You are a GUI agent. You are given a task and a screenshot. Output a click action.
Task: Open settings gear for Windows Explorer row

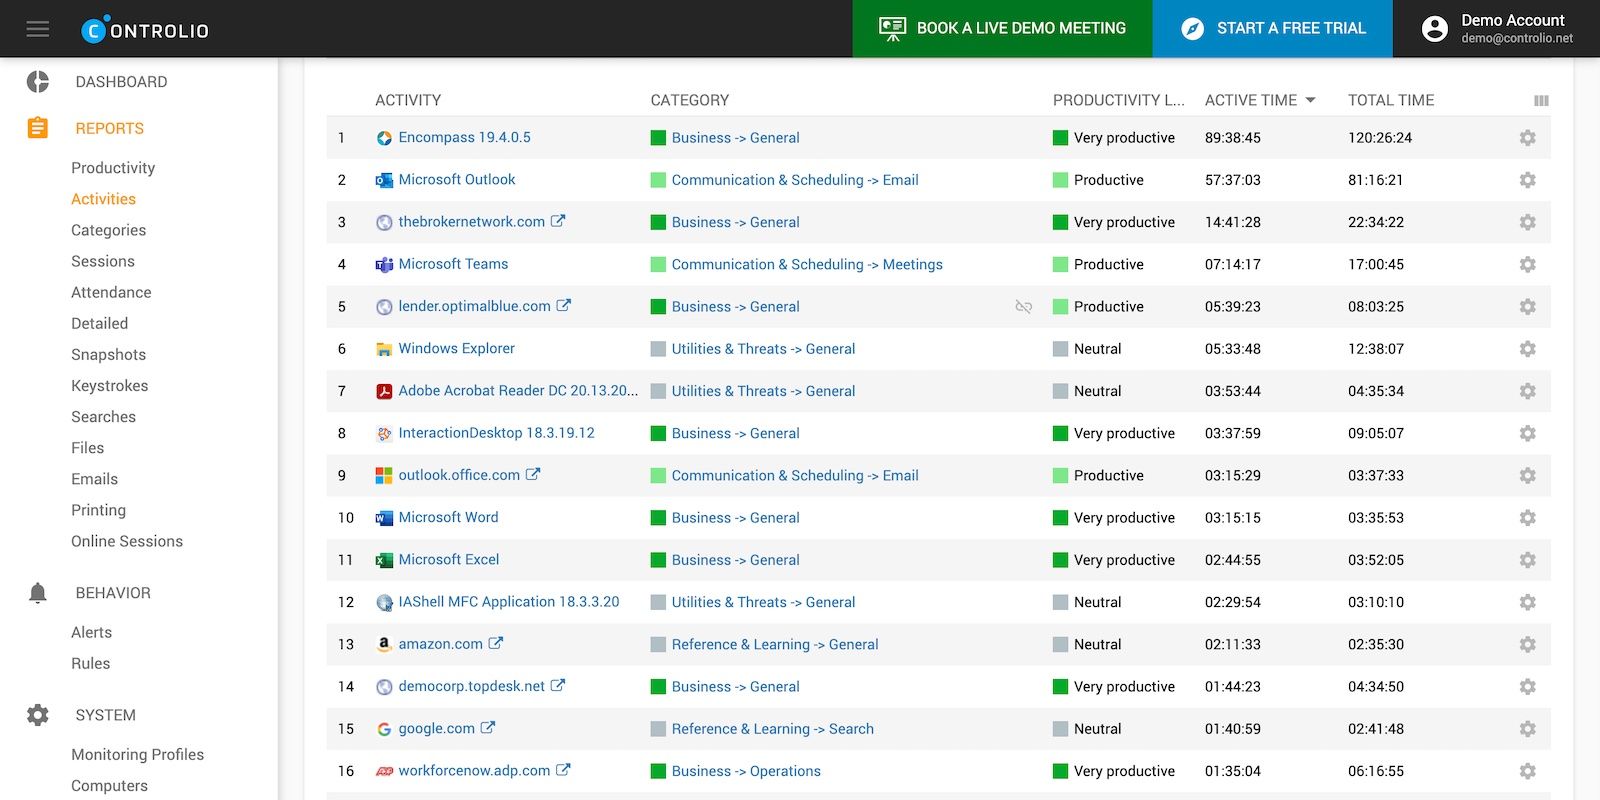pos(1527,349)
